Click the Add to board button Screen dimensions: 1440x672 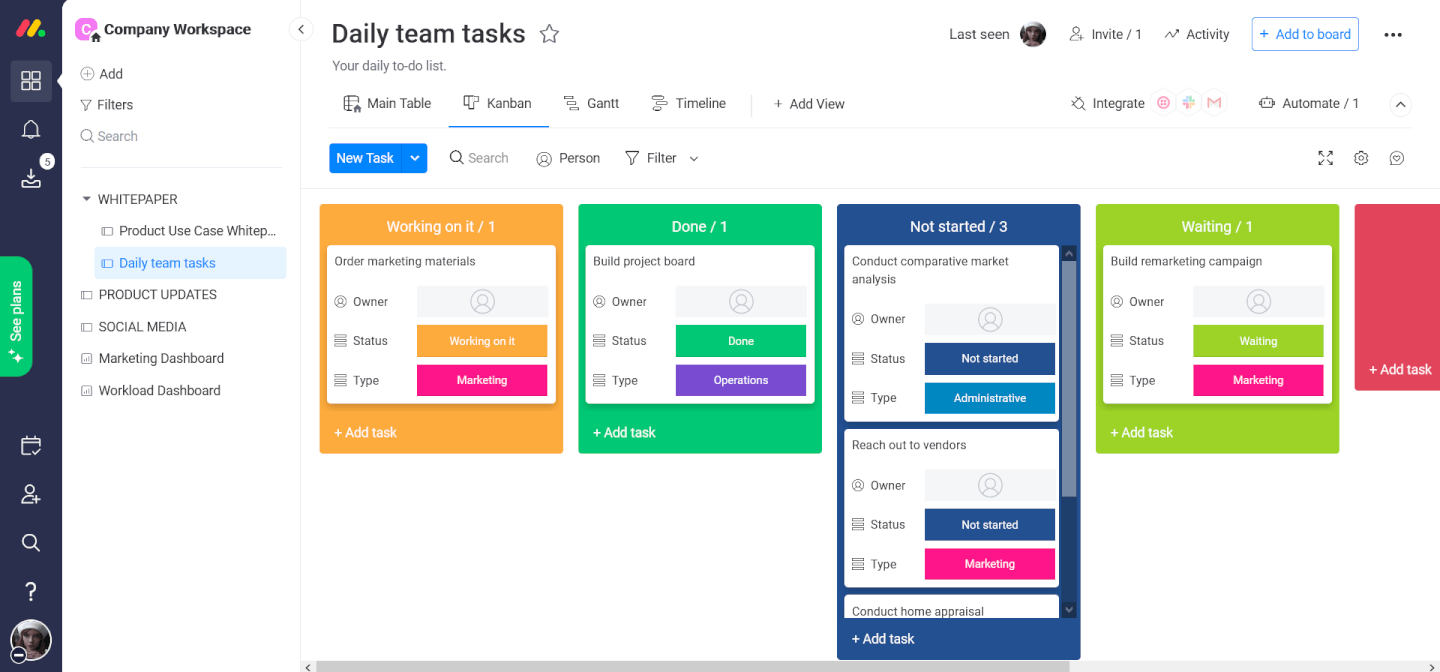[x=1305, y=33]
